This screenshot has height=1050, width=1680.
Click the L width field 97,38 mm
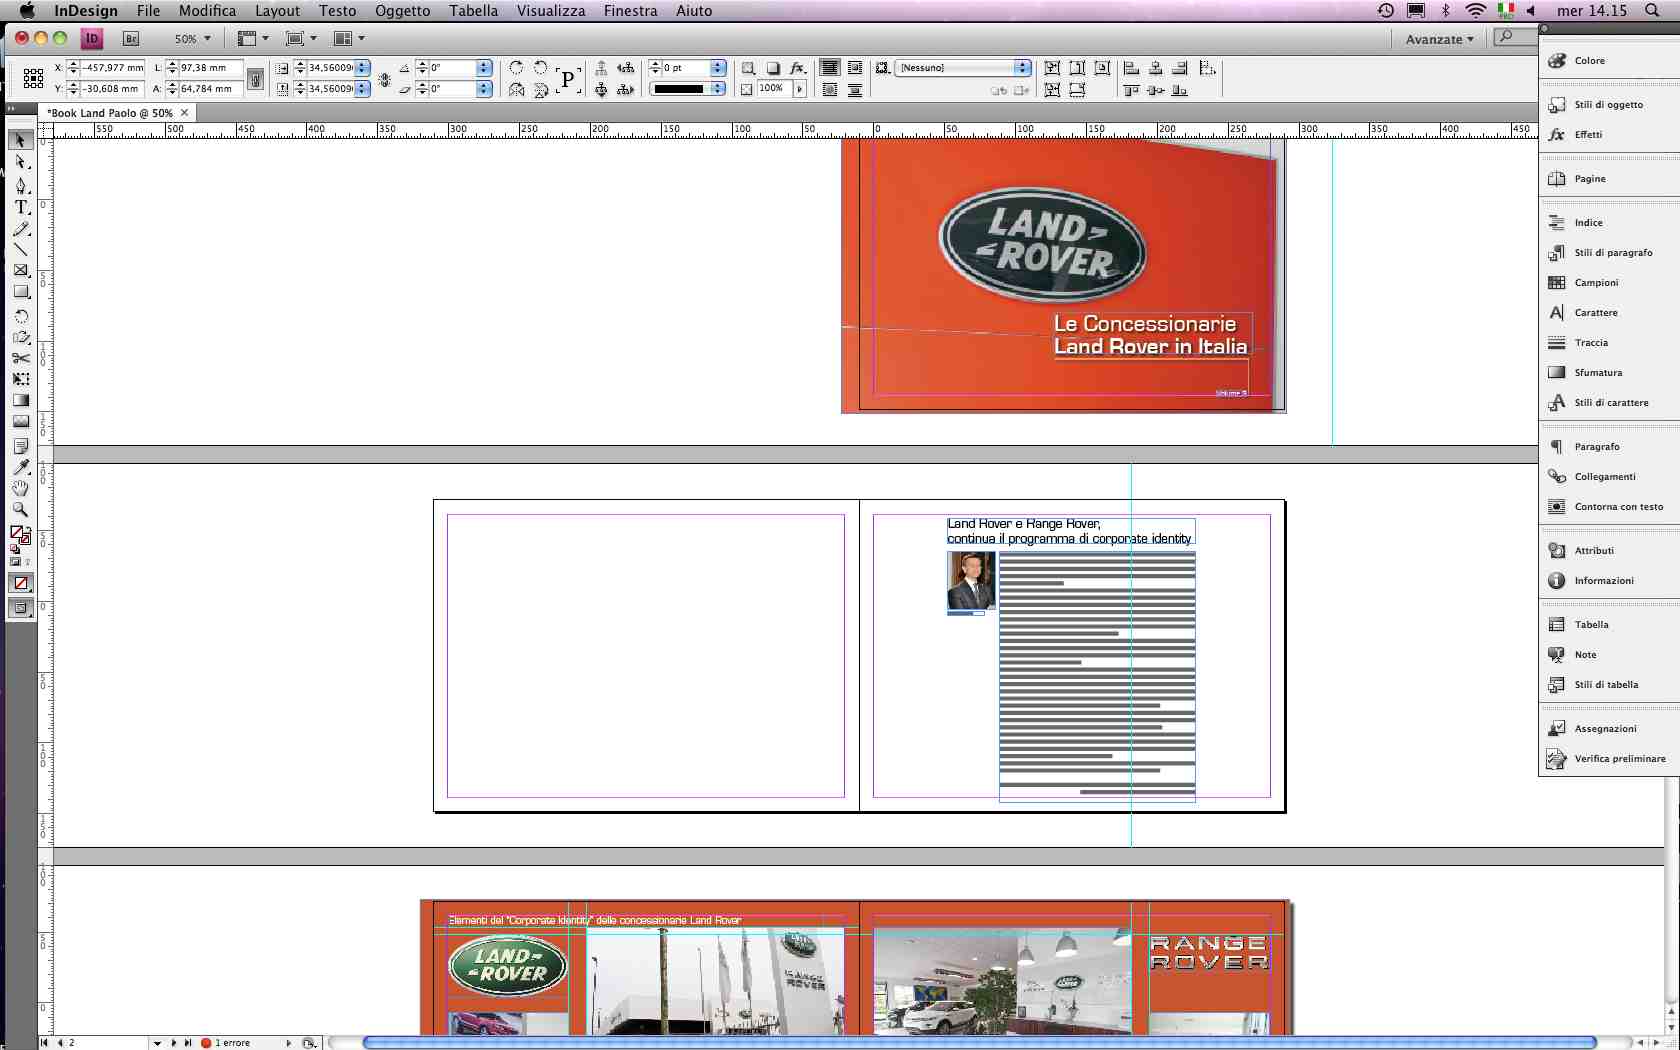pos(210,68)
